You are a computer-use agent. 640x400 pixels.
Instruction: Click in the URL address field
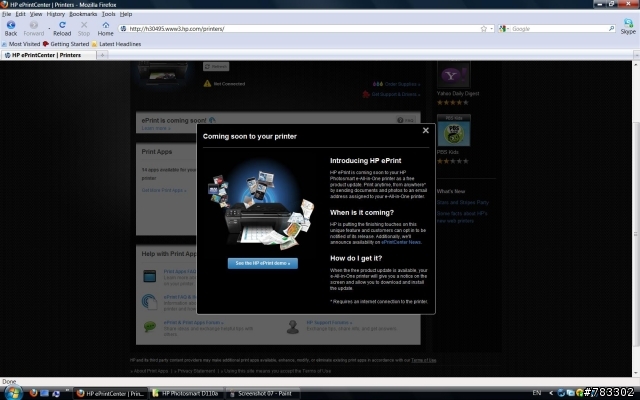pyautogui.click(x=304, y=29)
